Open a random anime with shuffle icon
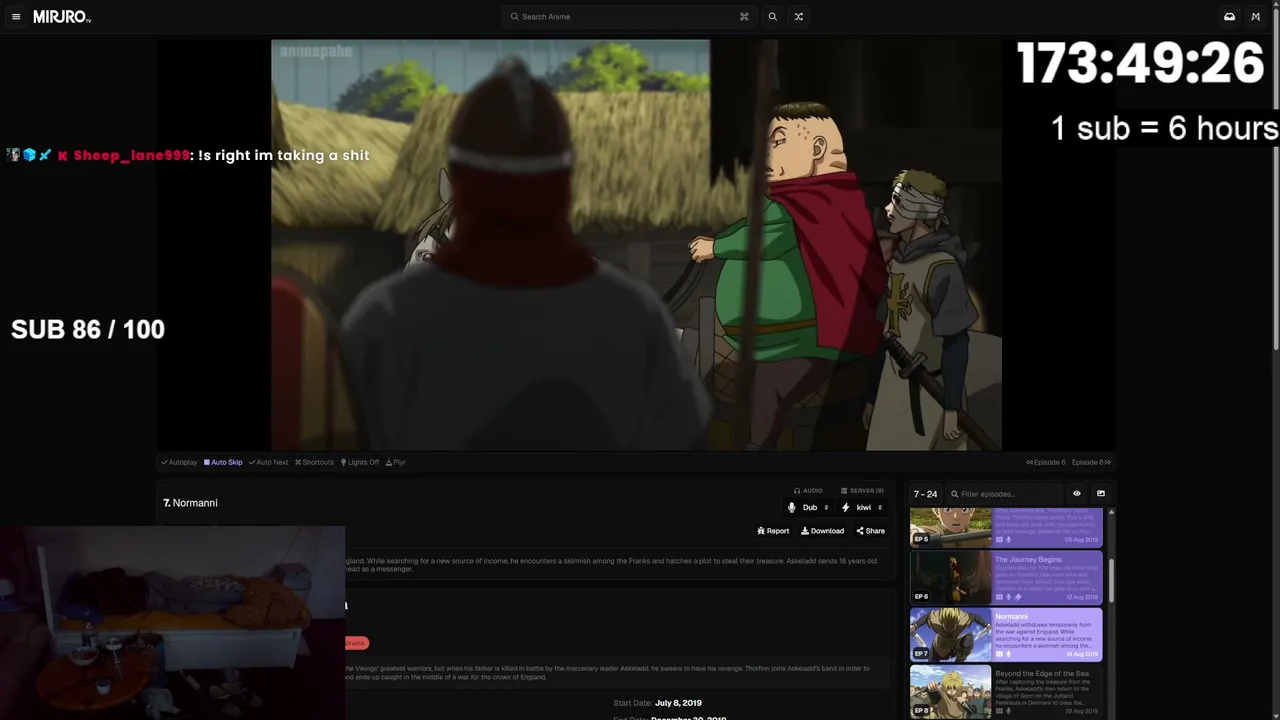The width and height of the screenshot is (1280, 720). [798, 17]
